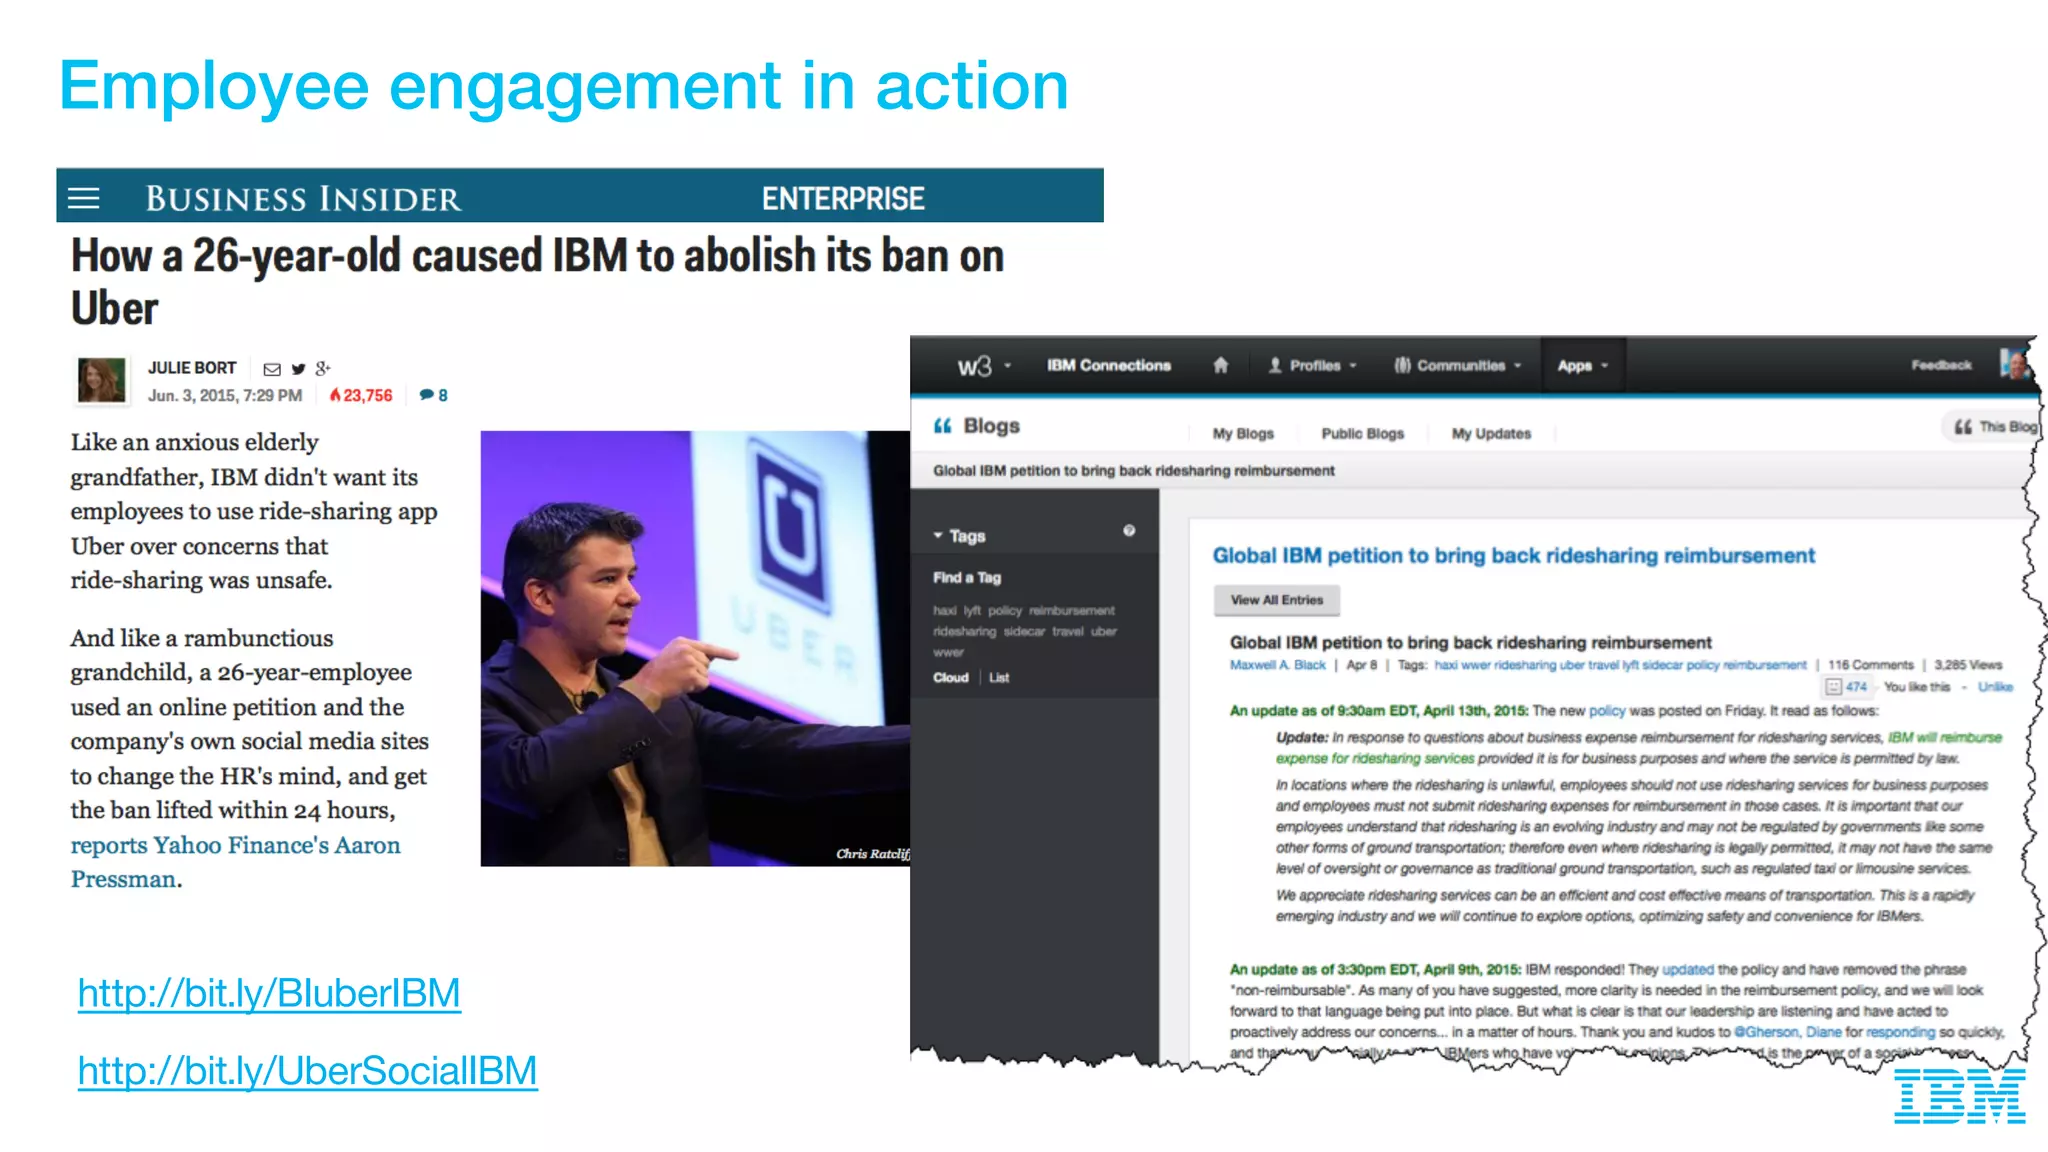Click the Blogs quote icon heading

pos(942,426)
